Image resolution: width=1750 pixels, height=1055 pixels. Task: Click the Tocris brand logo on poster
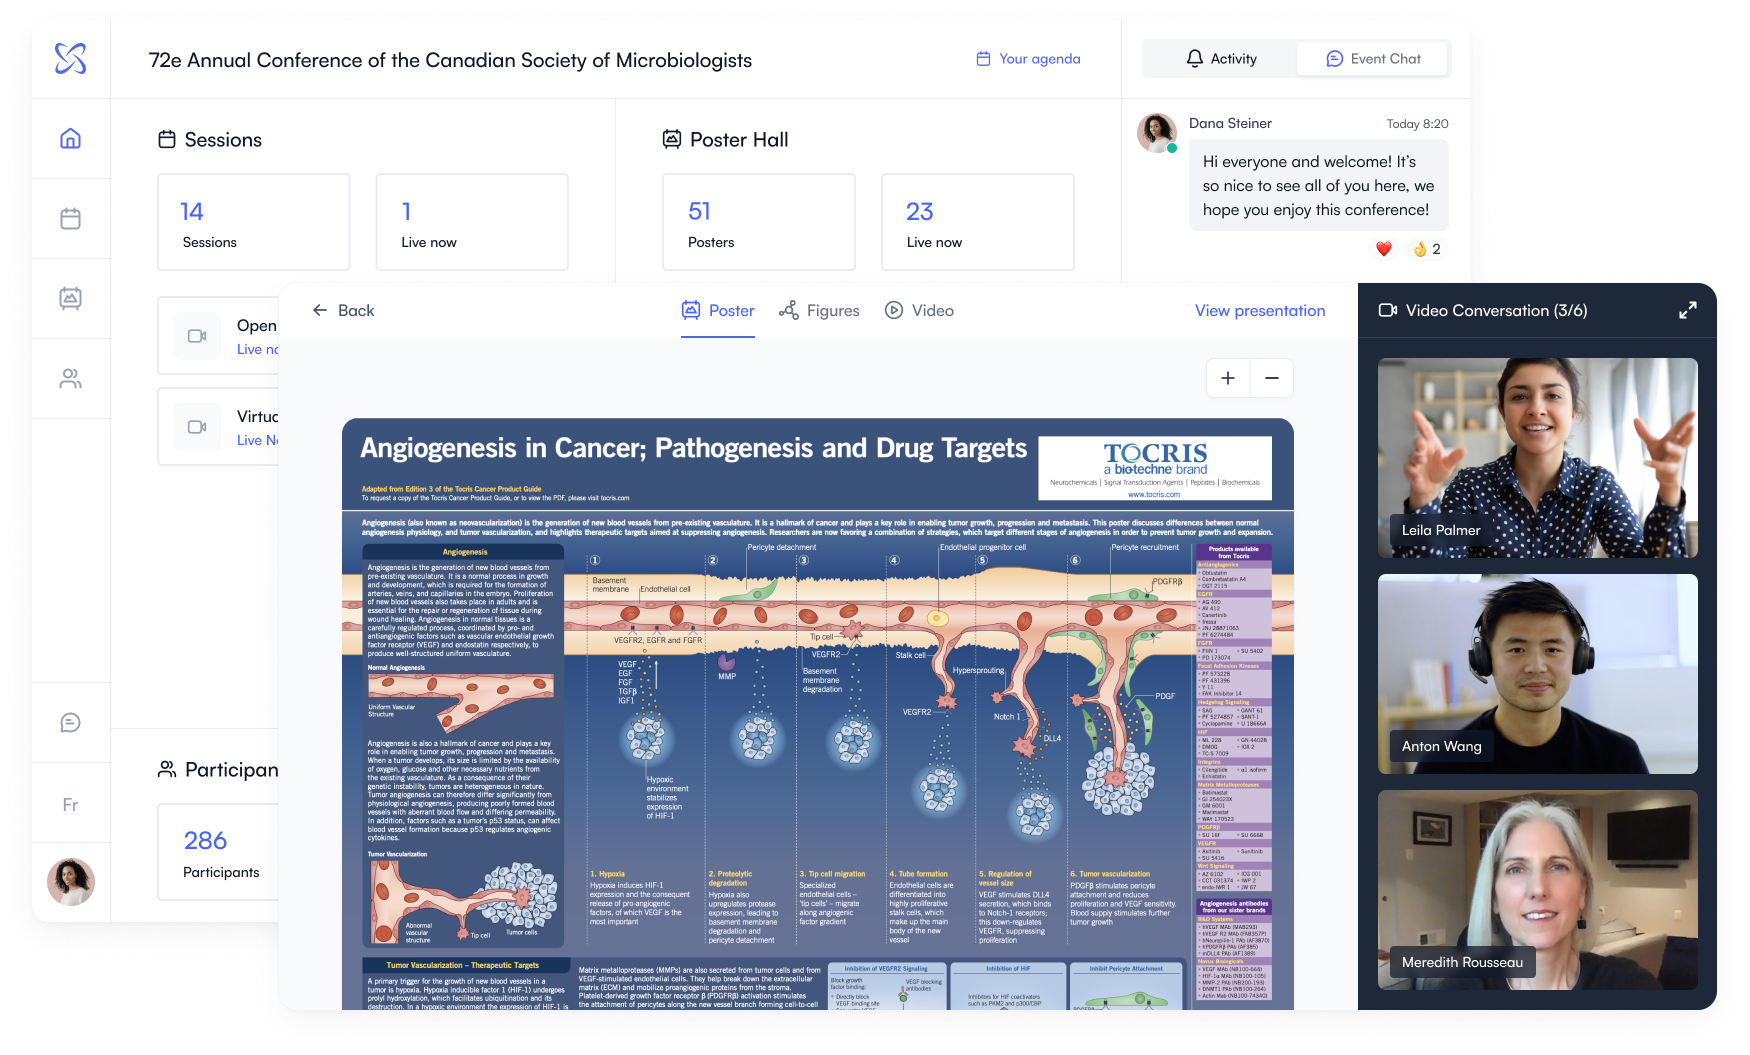[1155, 467]
